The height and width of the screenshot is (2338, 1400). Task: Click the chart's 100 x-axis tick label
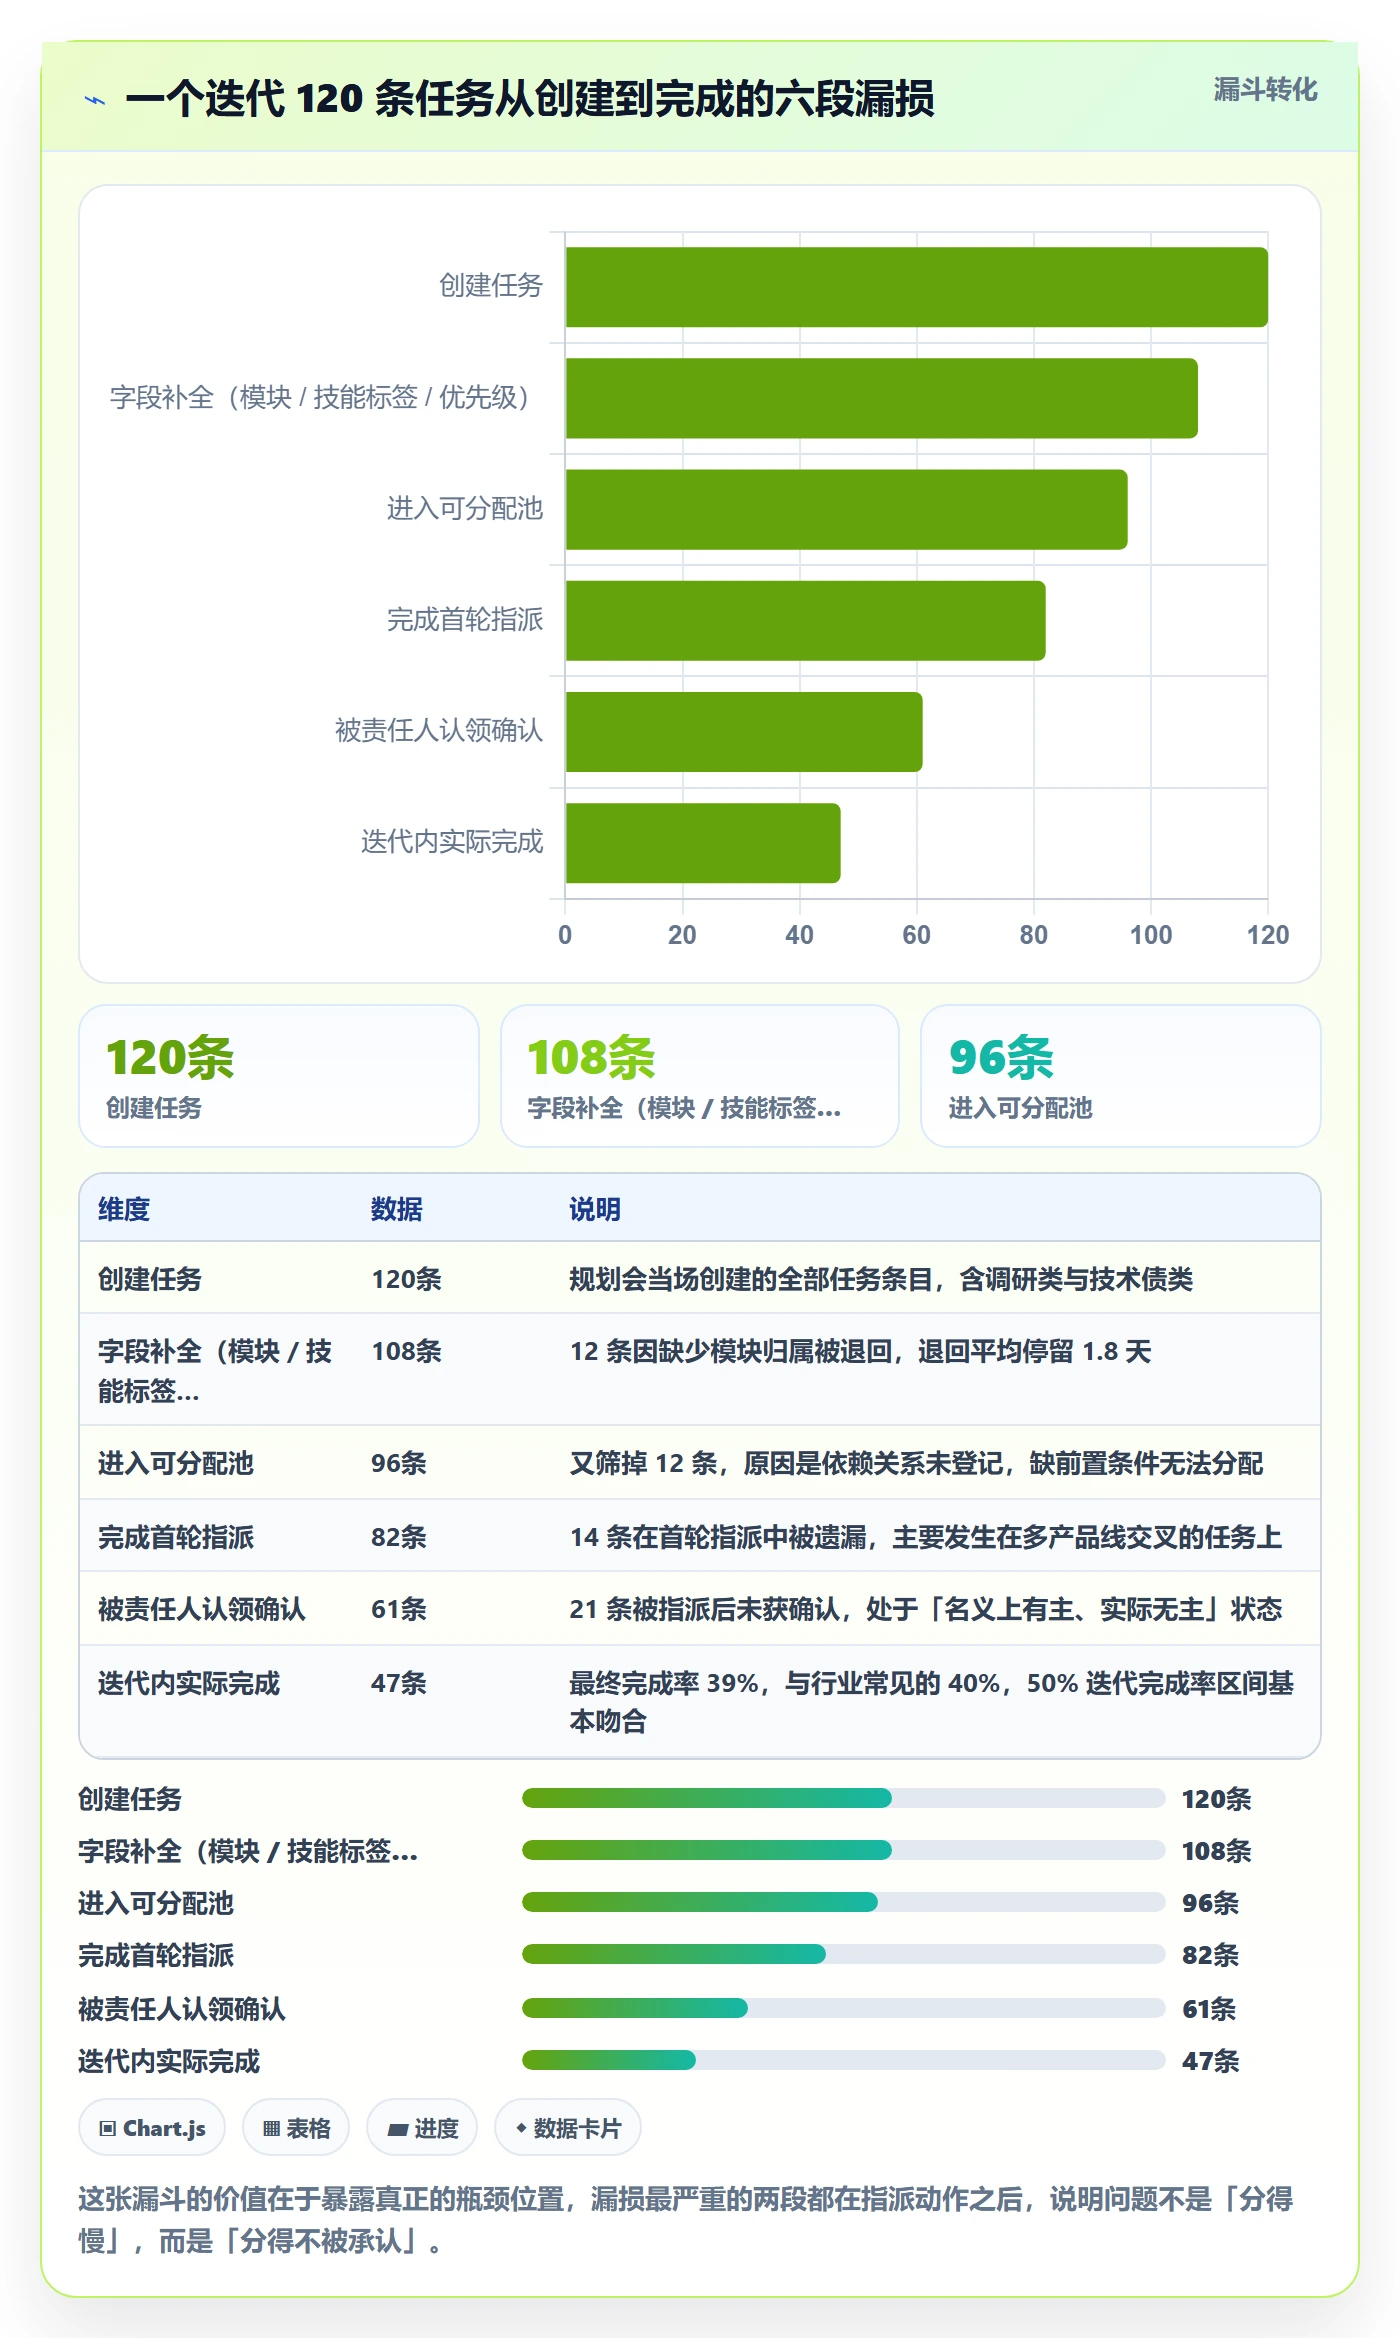(x=1151, y=935)
